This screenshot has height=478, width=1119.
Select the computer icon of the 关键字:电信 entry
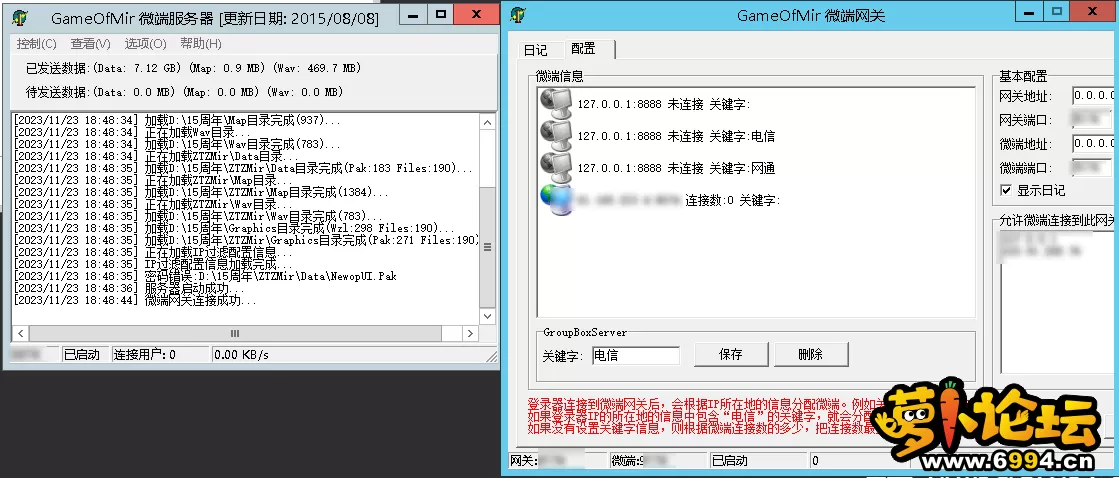555,135
